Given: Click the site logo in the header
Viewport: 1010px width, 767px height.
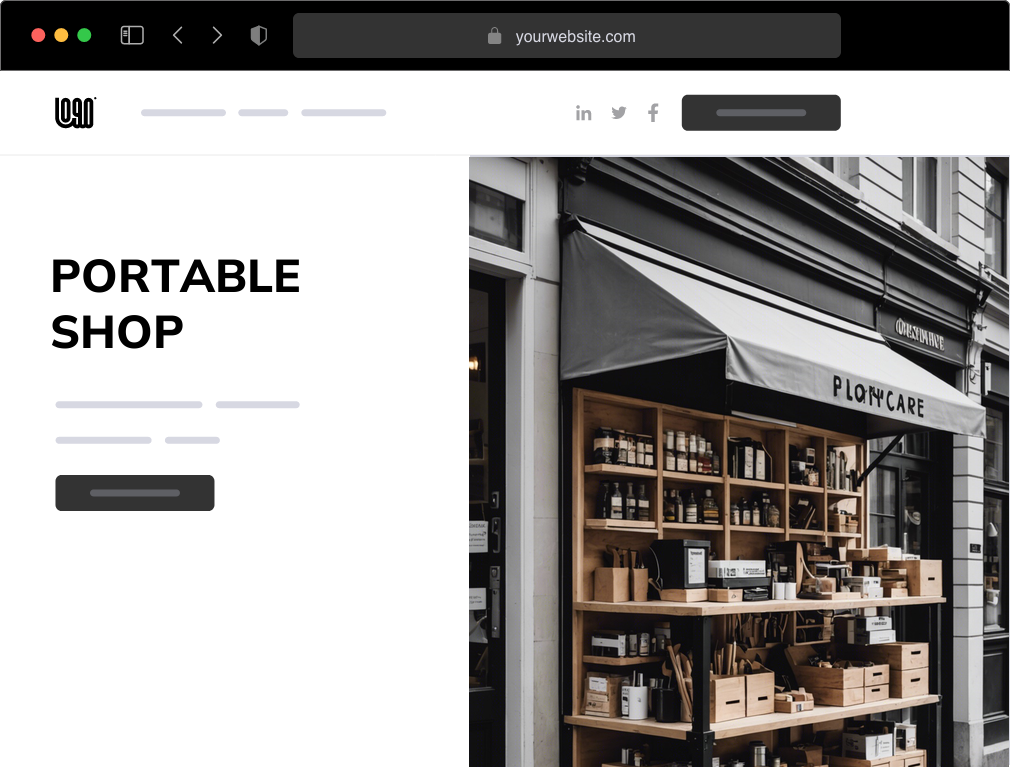Looking at the screenshot, I should point(75,113).
